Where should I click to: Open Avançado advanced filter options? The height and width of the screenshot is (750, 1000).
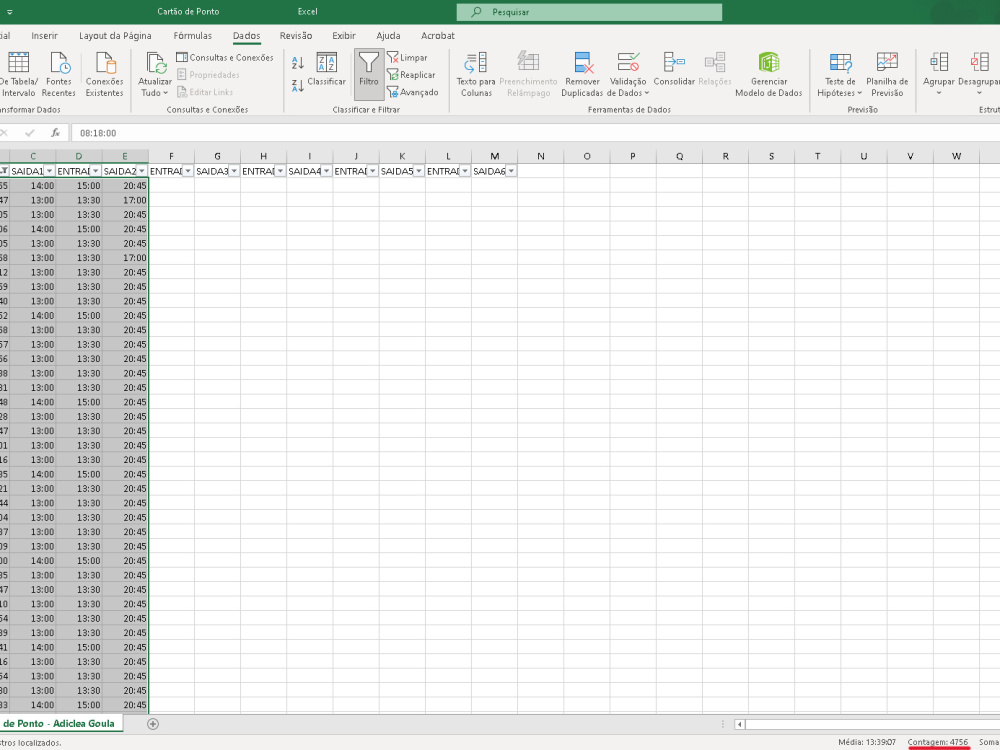click(413, 92)
